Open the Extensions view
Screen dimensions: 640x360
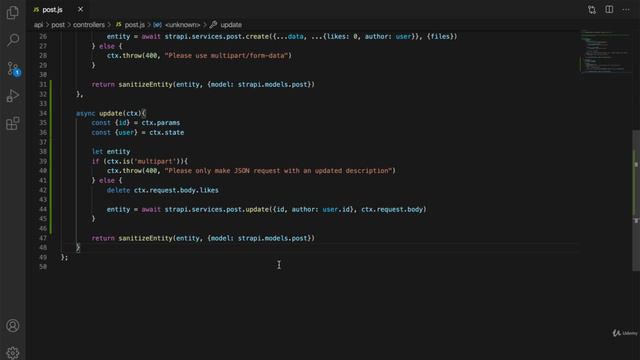point(13,123)
